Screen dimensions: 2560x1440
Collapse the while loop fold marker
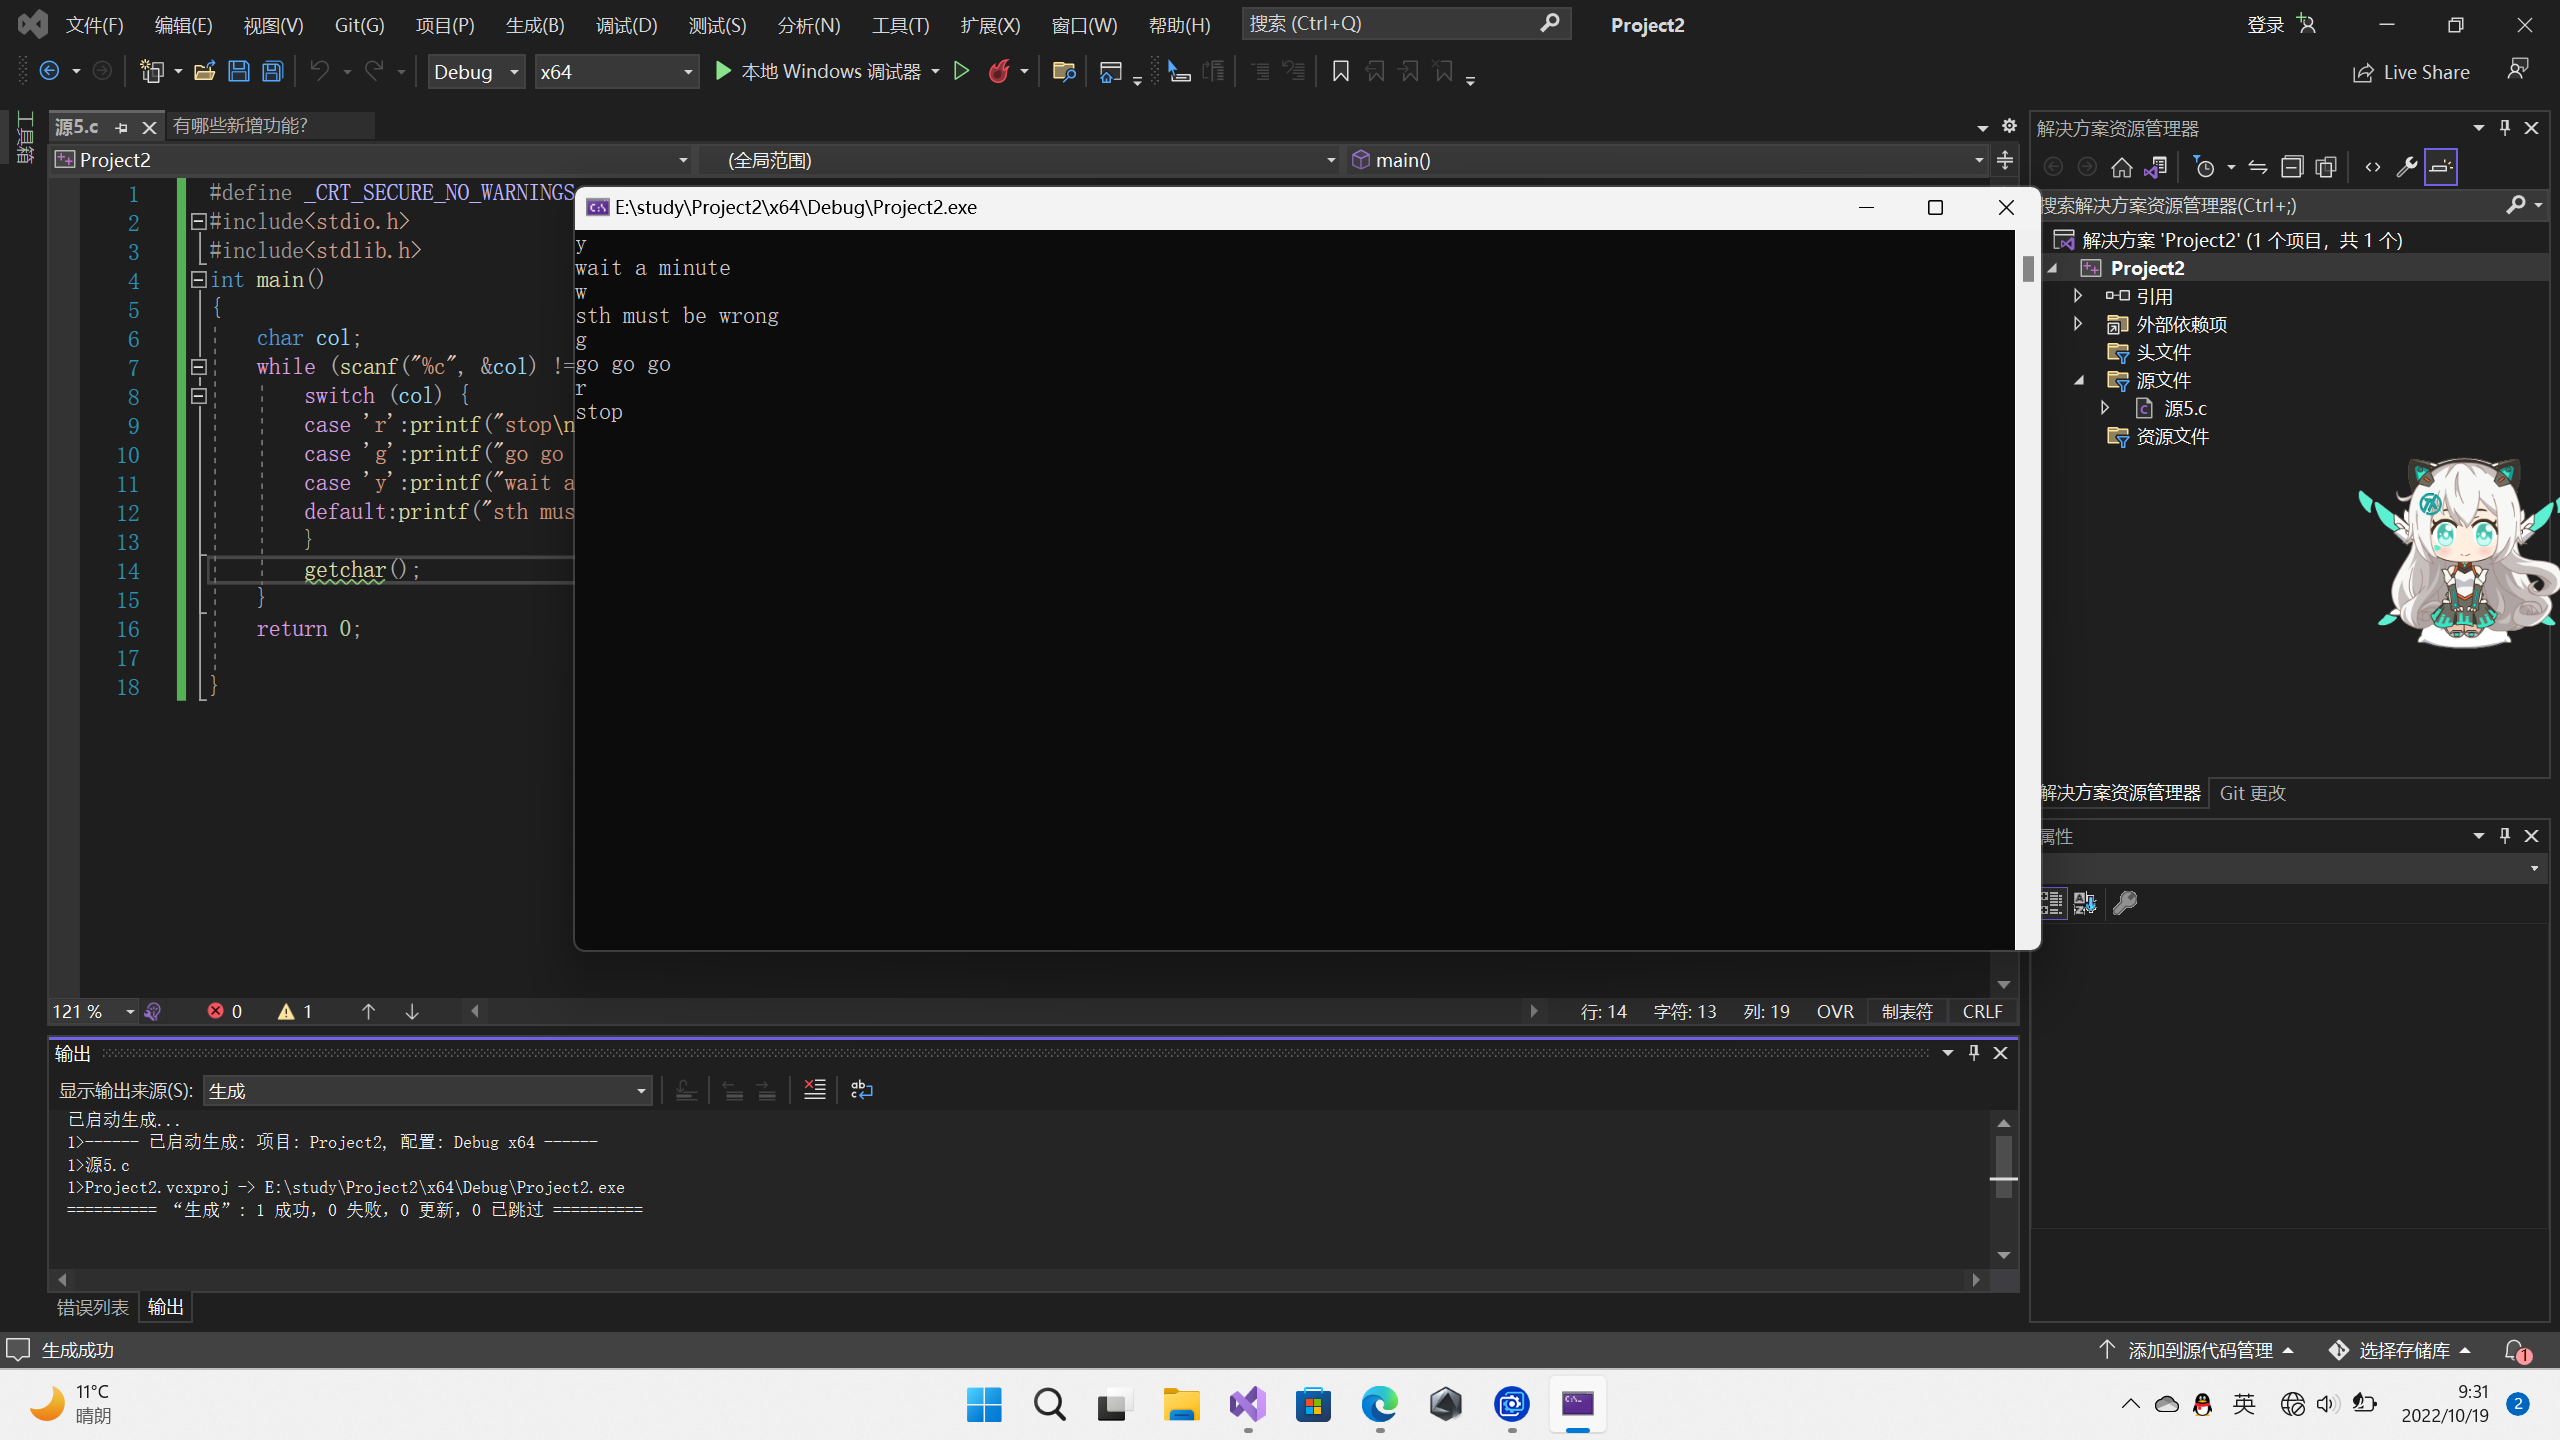[199, 367]
